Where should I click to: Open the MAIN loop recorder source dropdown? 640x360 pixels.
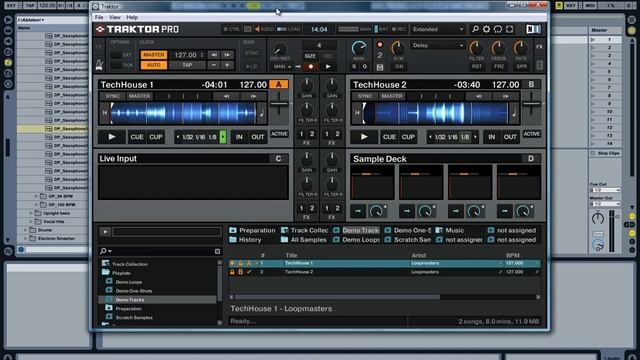point(282,67)
